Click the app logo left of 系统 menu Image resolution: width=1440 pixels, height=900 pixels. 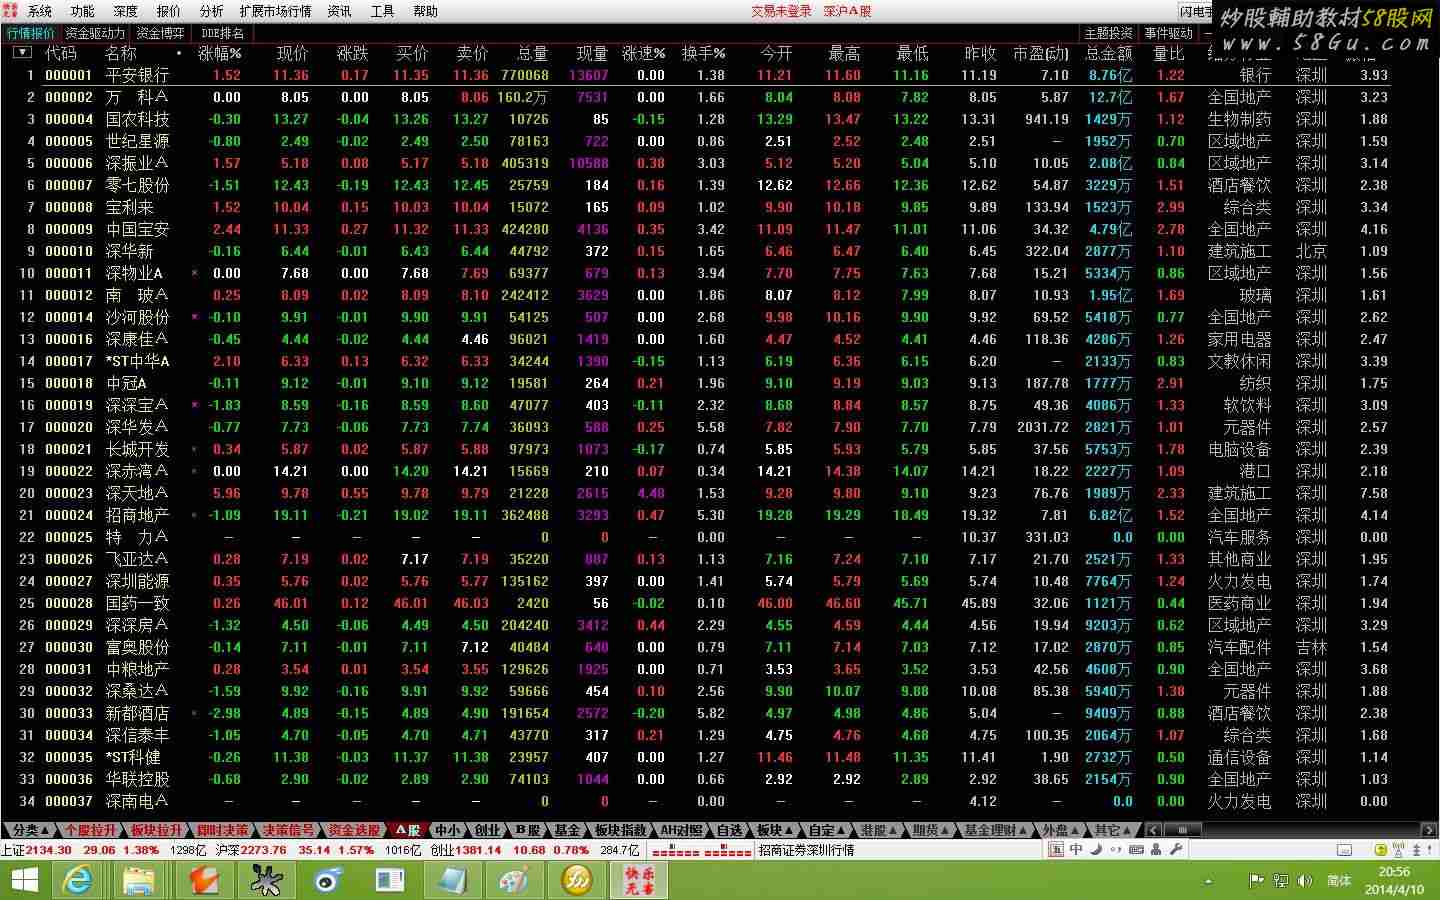click(11, 10)
